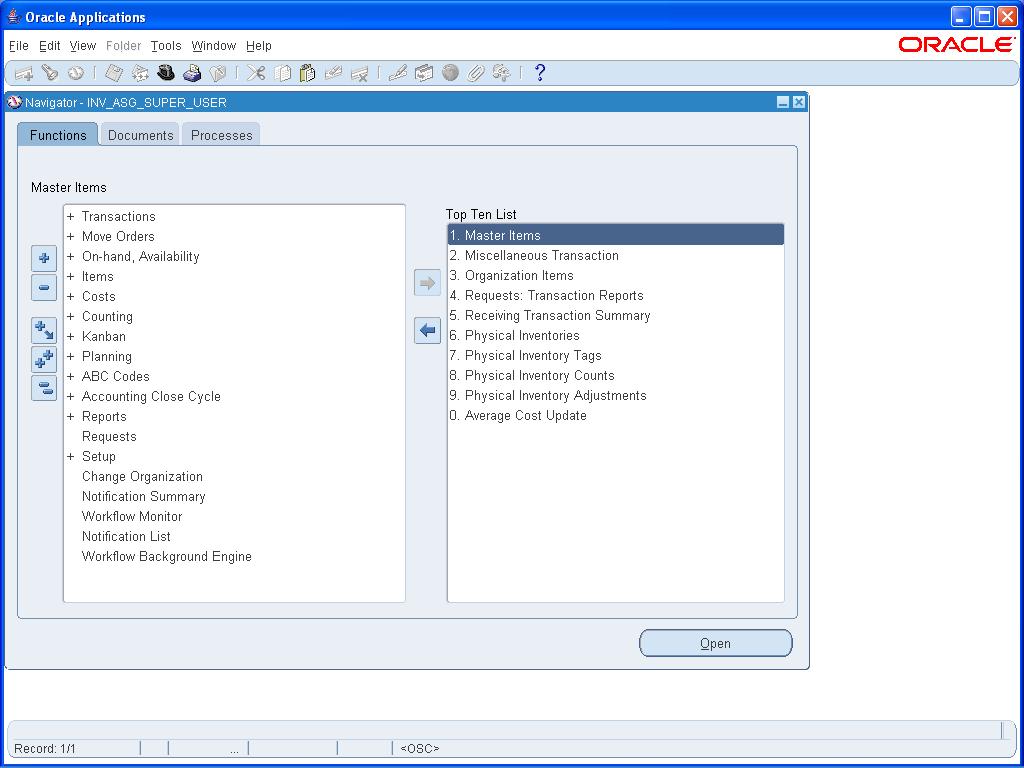This screenshot has width=1024, height=768.
Task: Click the Collapse All minus icon button
Action: 44,388
